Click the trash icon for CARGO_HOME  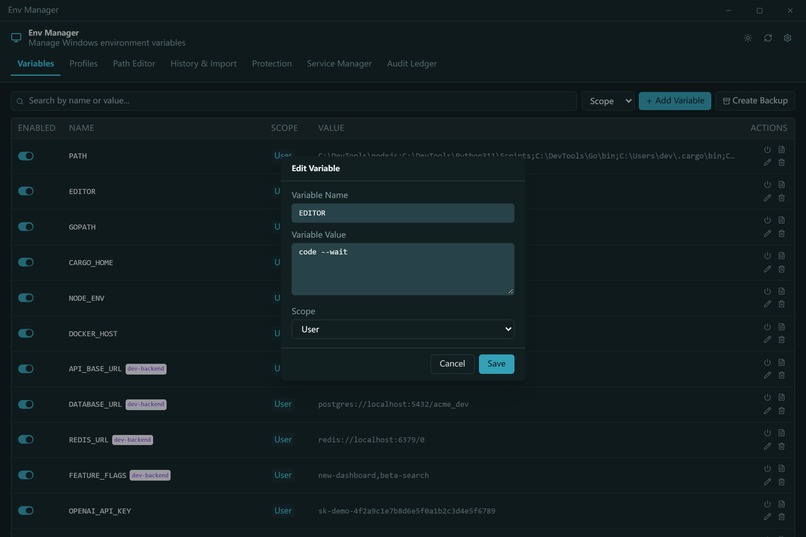[781, 269]
